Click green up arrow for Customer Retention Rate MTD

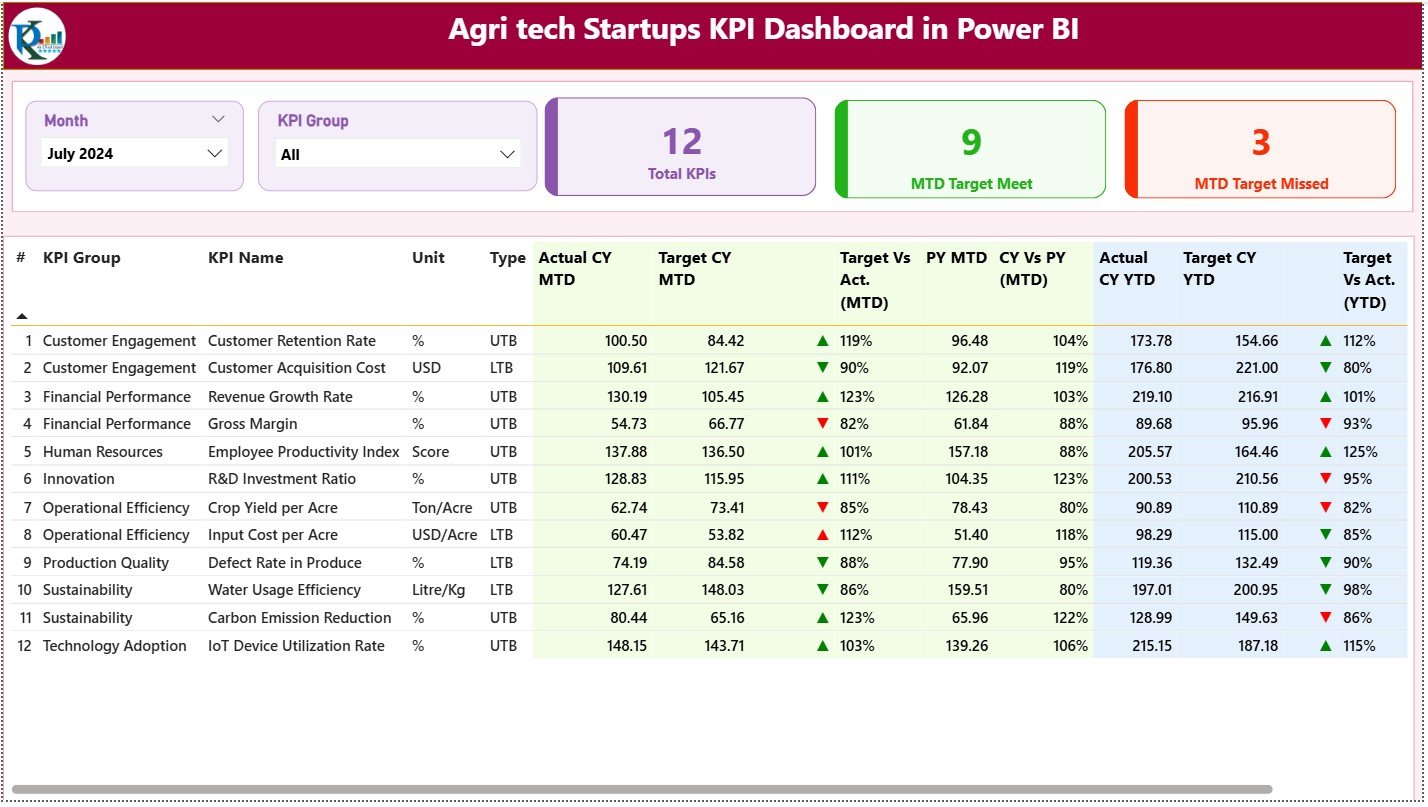(x=823, y=341)
